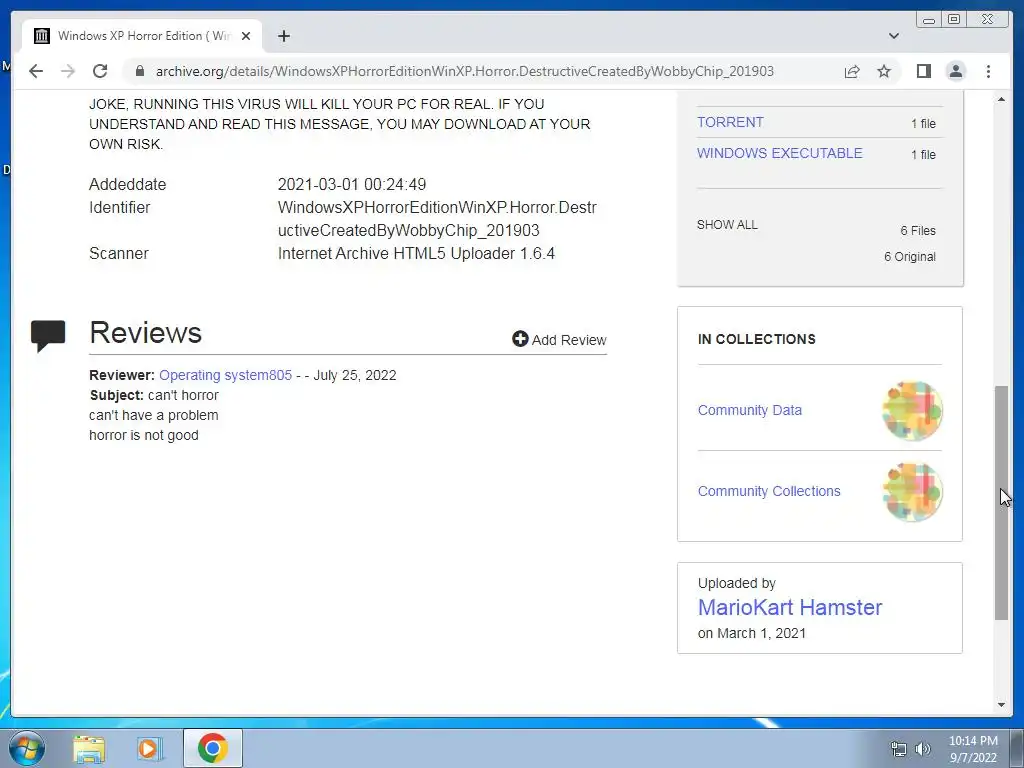
Task: Open the volume speaker tray icon
Action: pyautogui.click(x=923, y=749)
